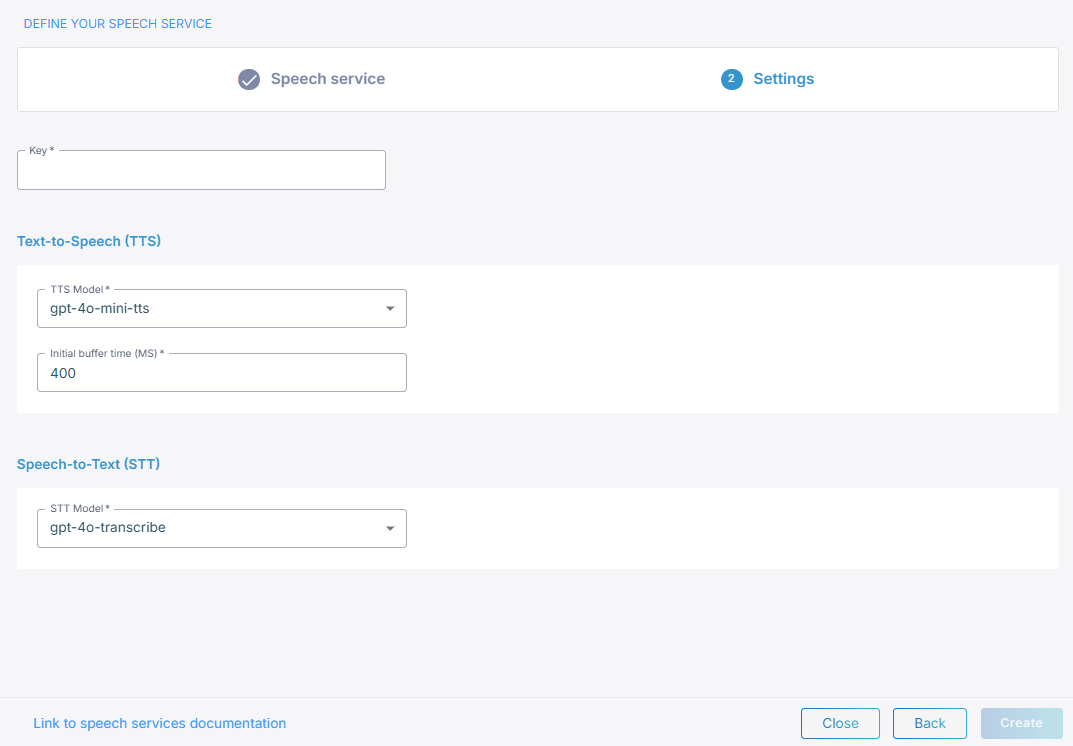Click the Speech service checkmark icon
The height and width of the screenshot is (746, 1073).
point(249,79)
